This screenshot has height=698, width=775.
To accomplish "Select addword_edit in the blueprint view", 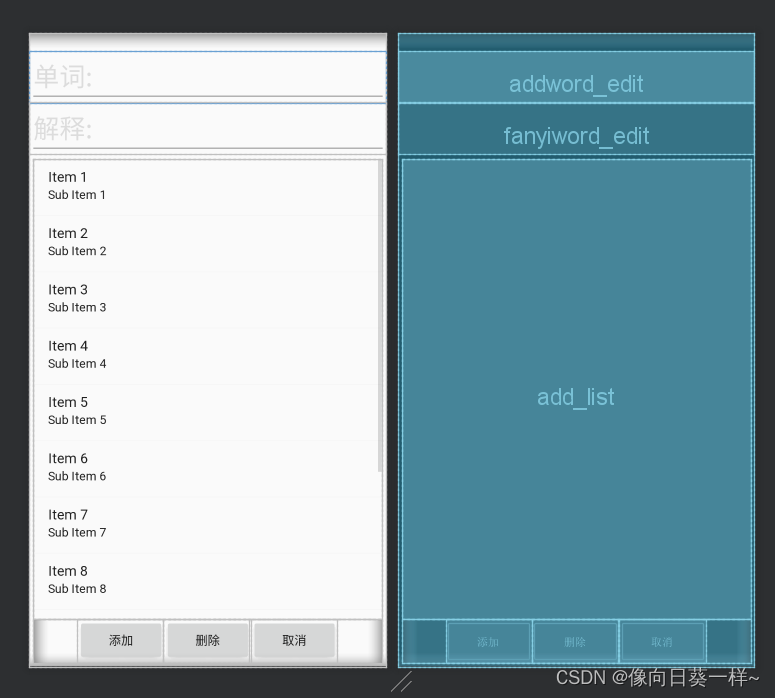I will (x=576, y=83).
